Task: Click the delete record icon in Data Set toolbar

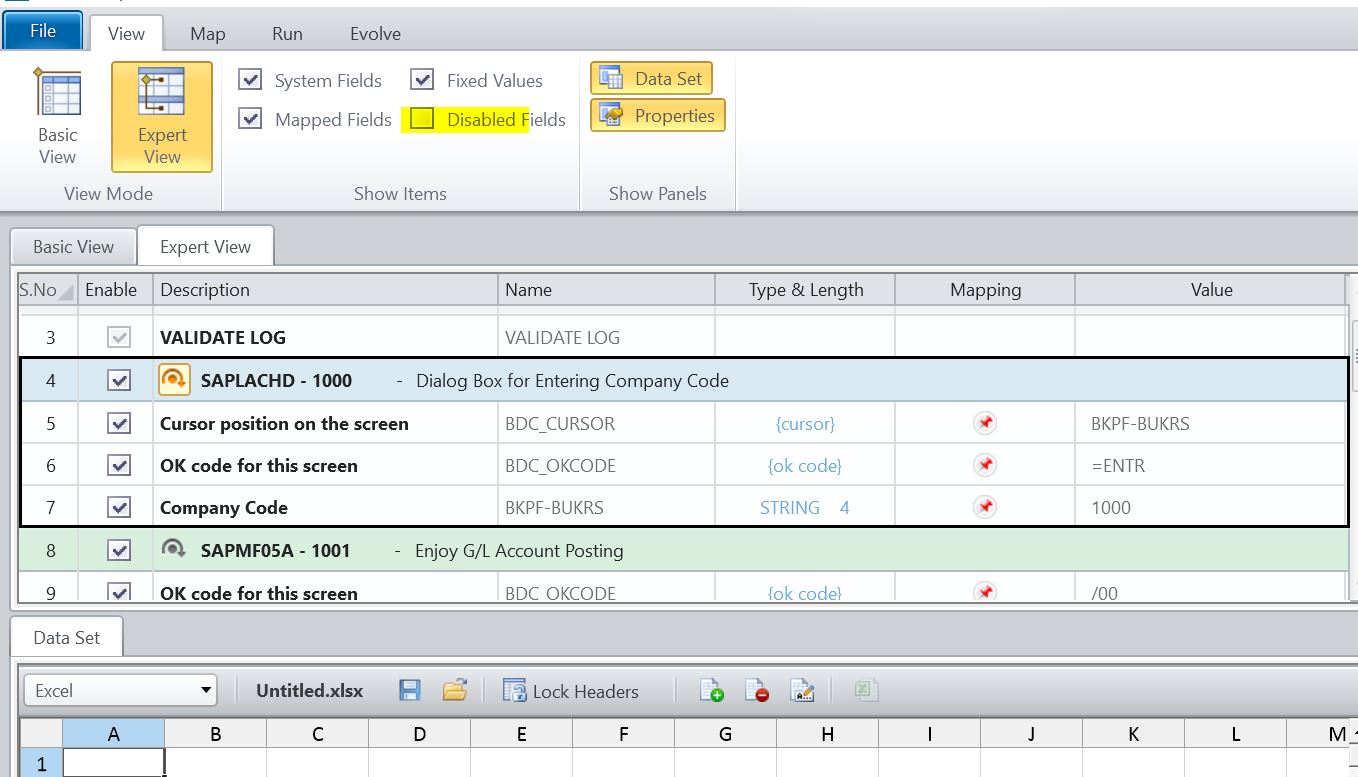Action: pyautogui.click(x=757, y=690)
